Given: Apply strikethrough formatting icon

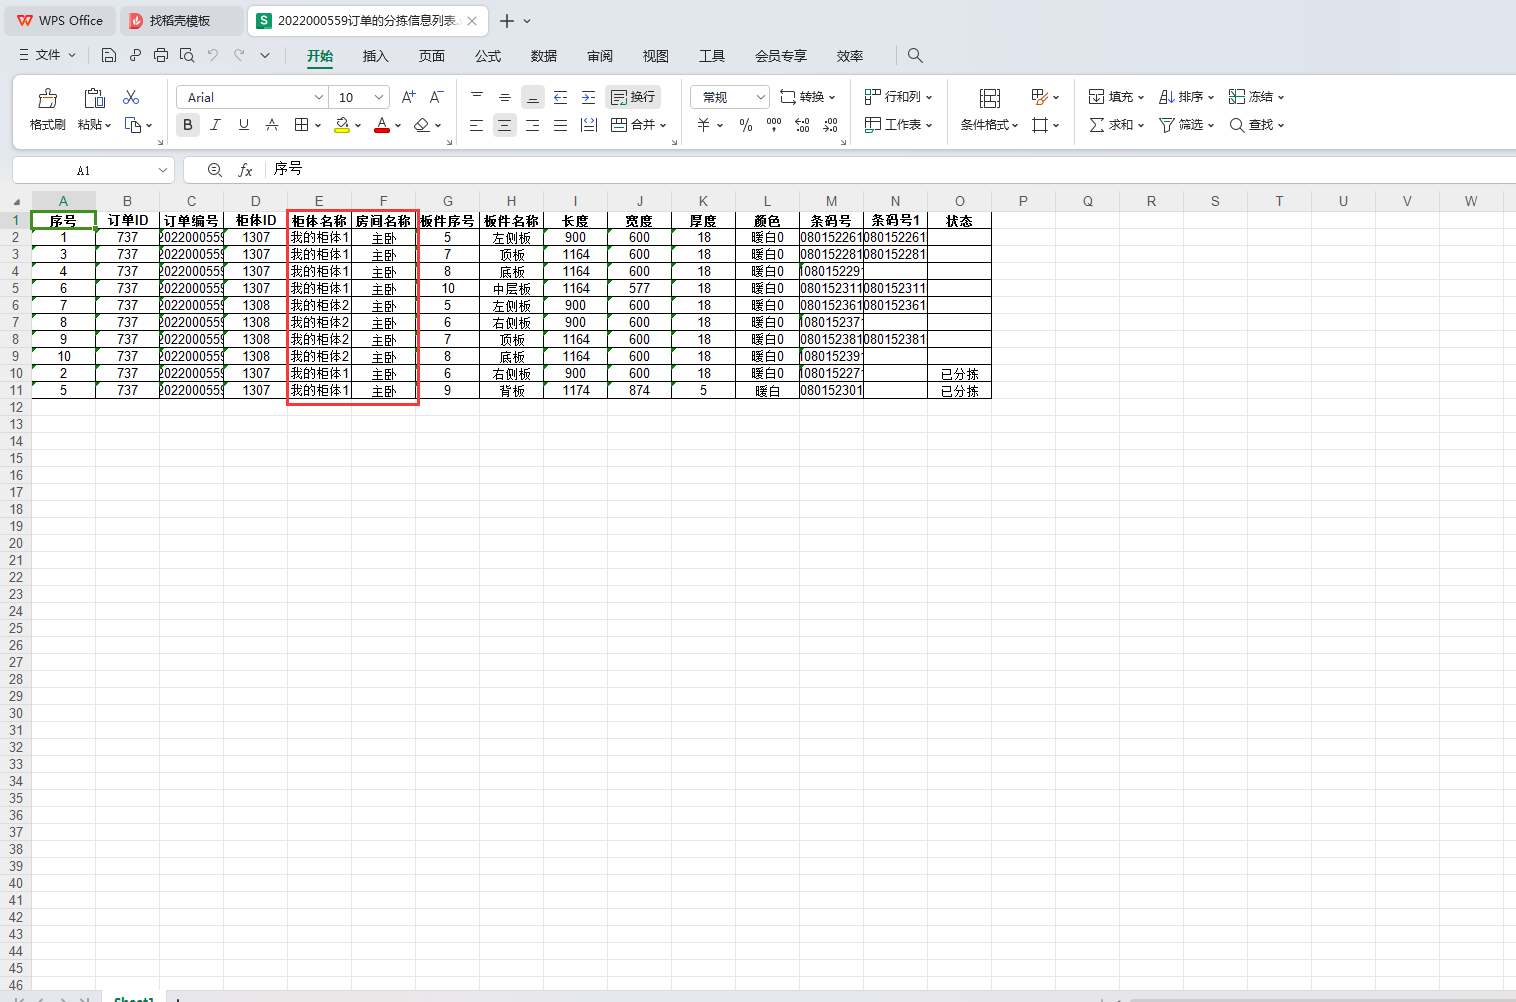Looking at the screenshot, I should (x=272, y=125).
